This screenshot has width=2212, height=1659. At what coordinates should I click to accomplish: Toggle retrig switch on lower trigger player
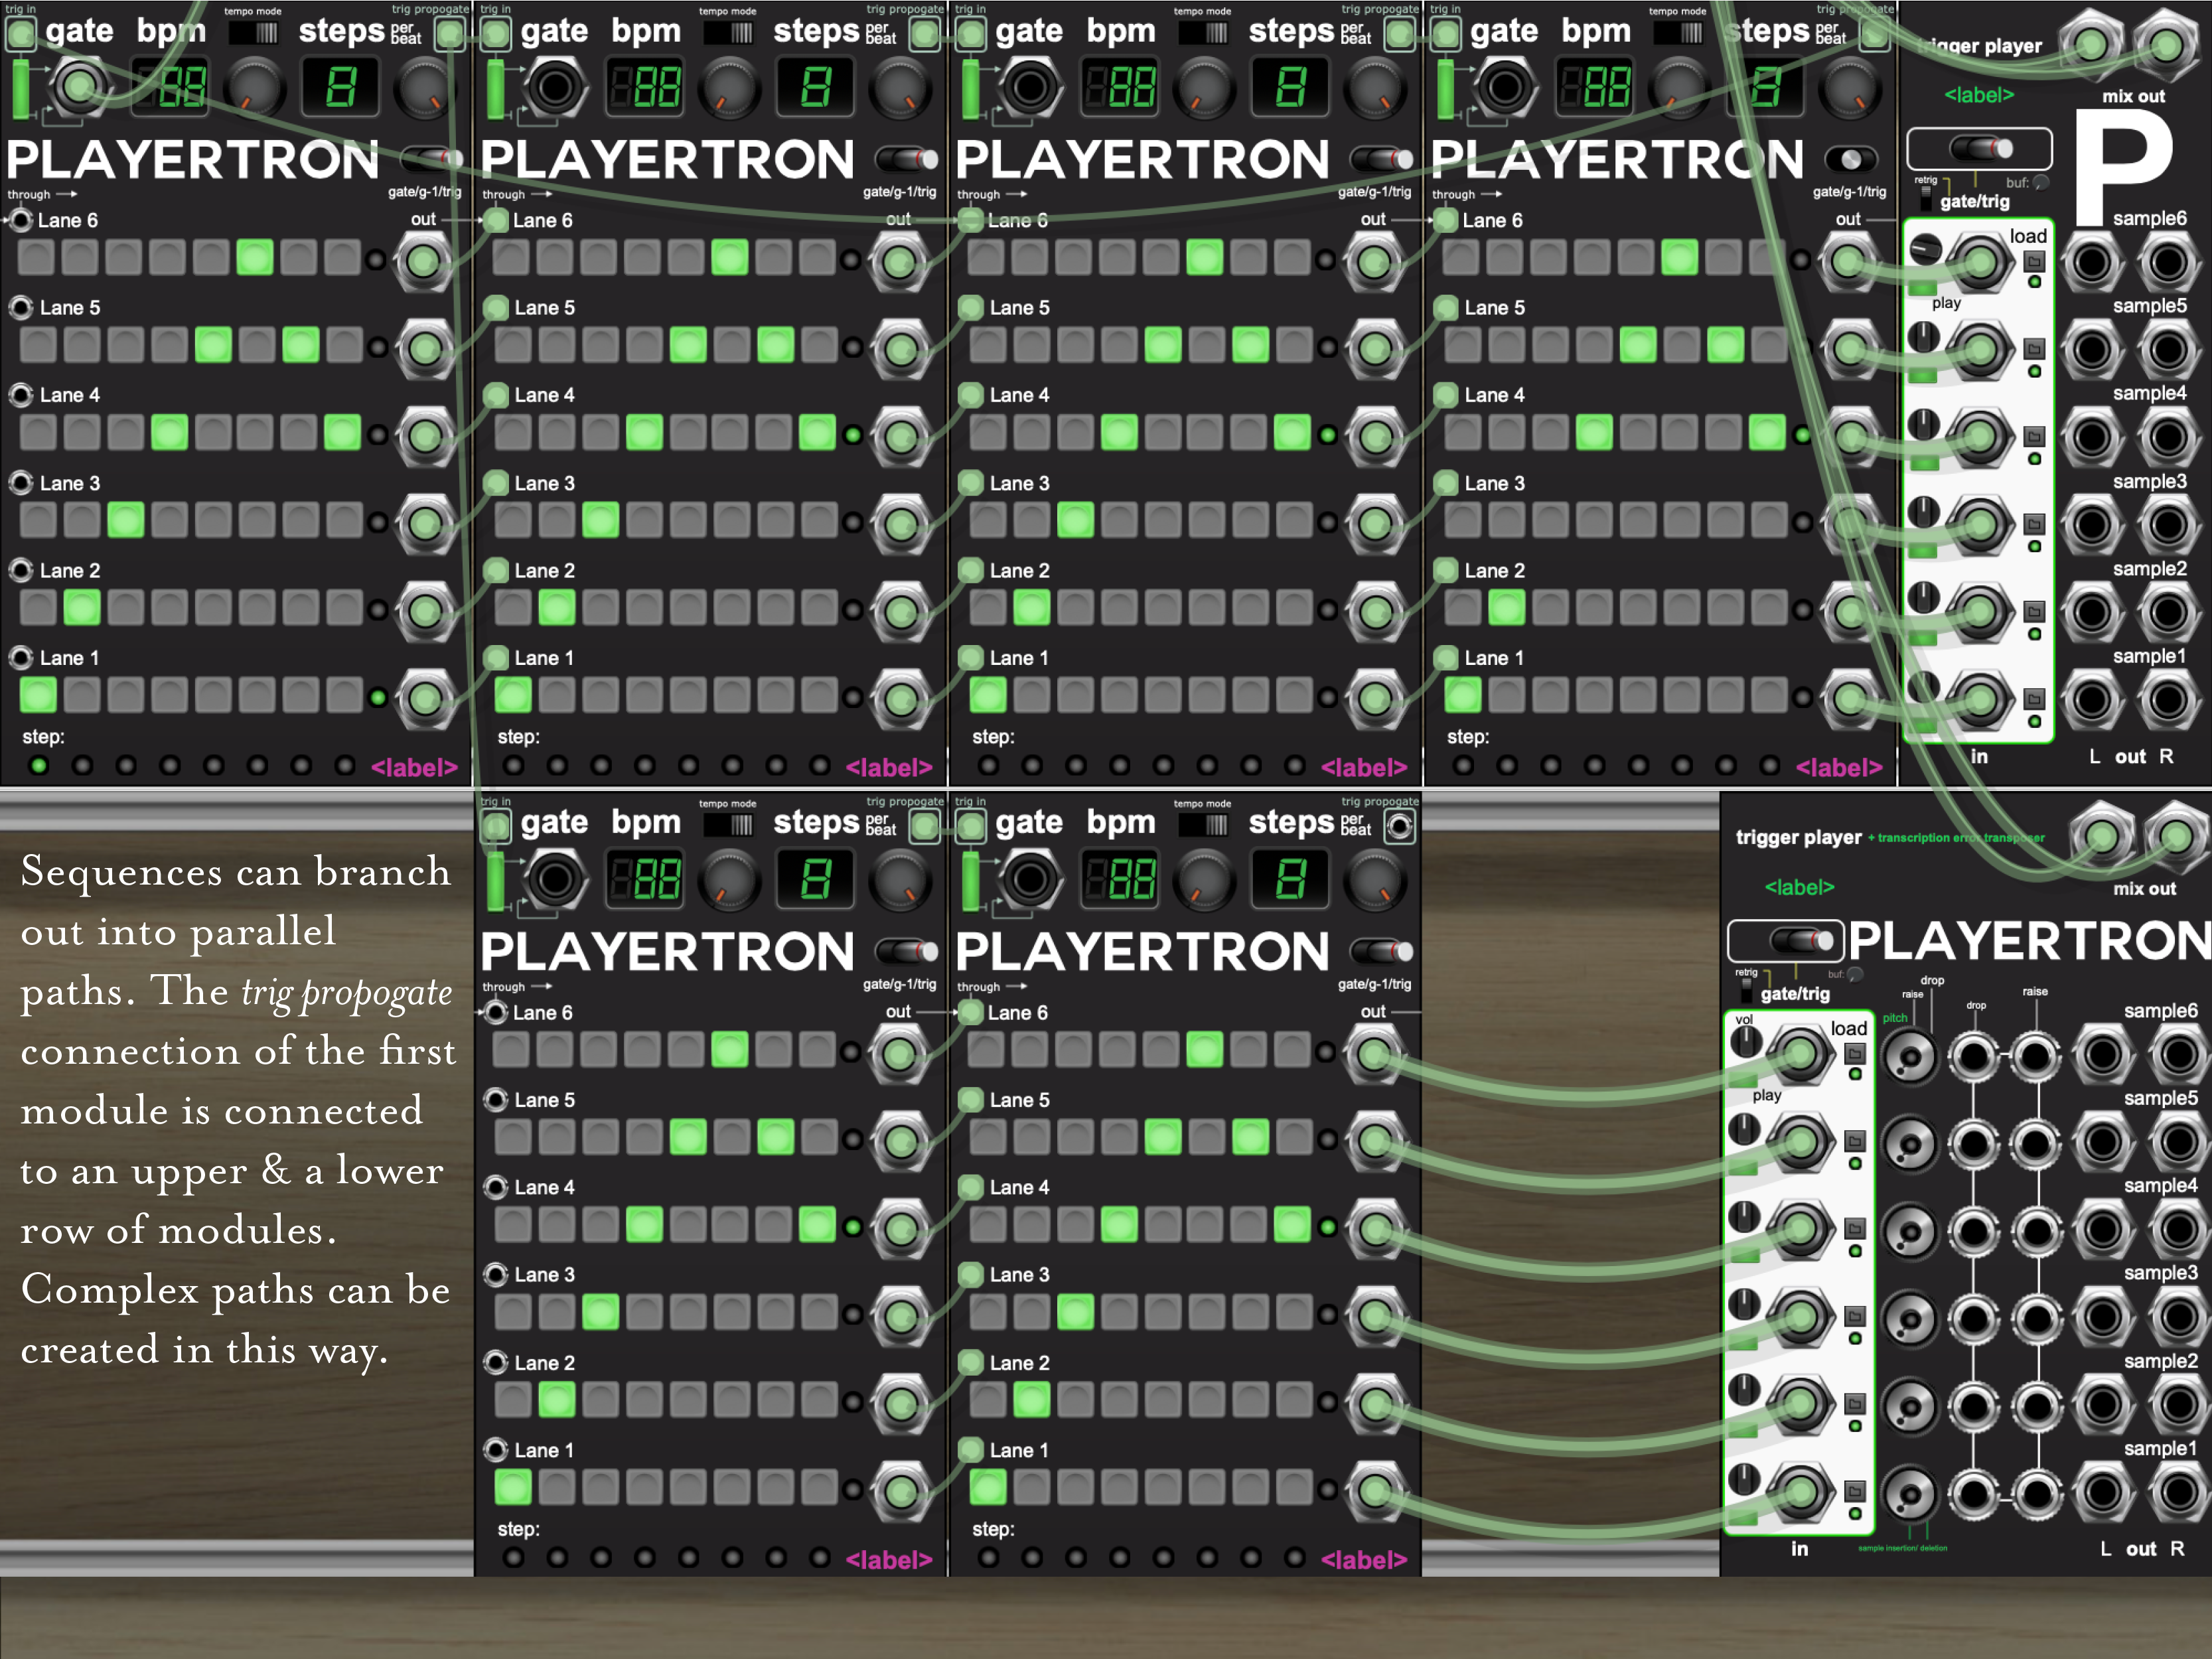pyautogui.click(x=1746, y=990)
